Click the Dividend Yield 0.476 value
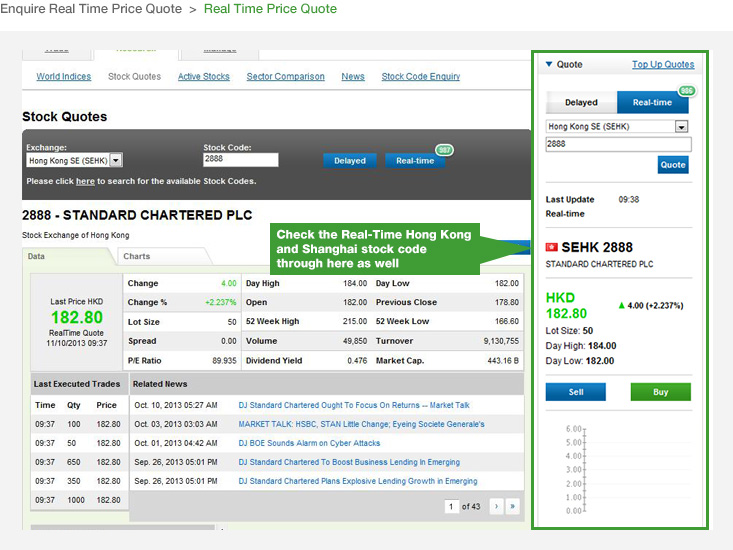 click(357, 361)
